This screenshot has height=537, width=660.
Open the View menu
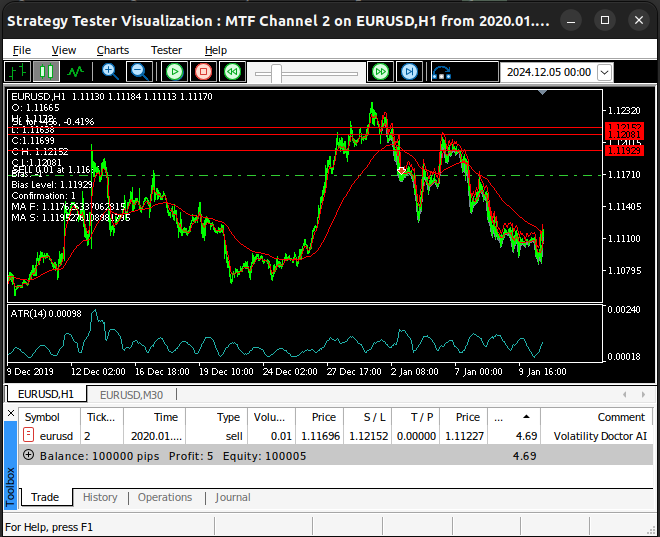64,50
